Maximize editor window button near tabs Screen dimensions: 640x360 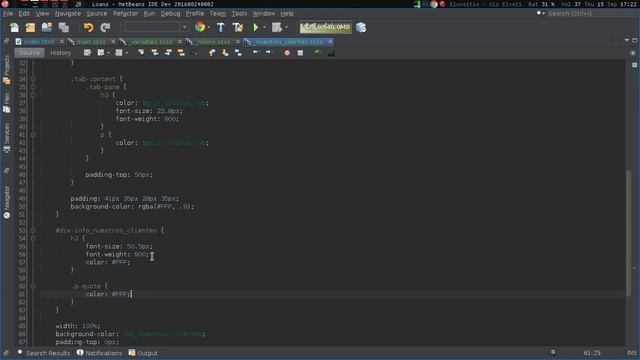(x=635, y=40)
